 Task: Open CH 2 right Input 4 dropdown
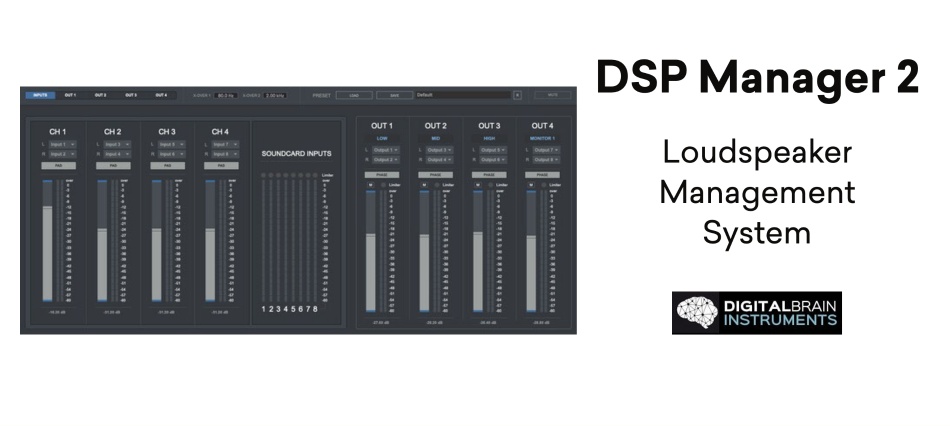click(x=117, y=154)
